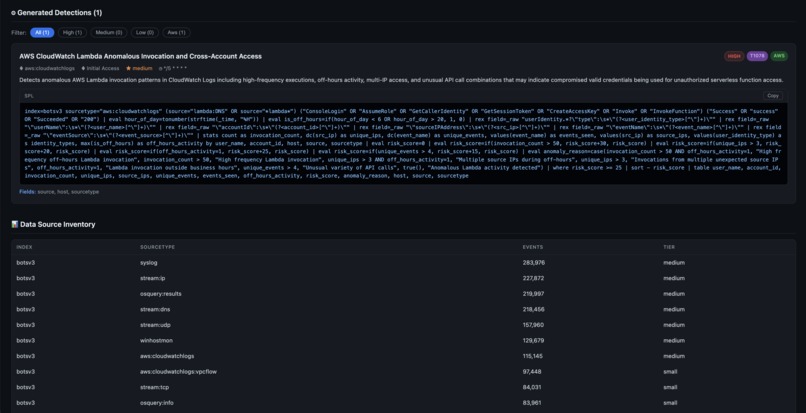Click the small tier in stream:tcp row
This screenshot has width=806, height=413.
670,387
